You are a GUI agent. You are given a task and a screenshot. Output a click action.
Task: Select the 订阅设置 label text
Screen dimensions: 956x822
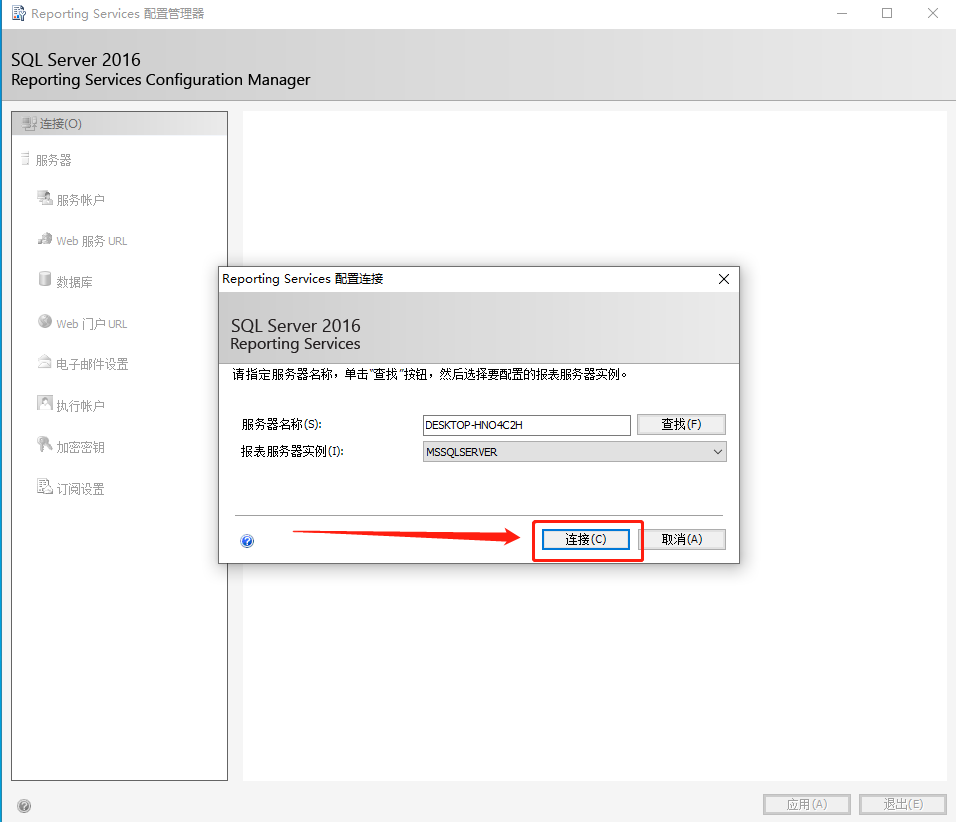click(80, 489)
